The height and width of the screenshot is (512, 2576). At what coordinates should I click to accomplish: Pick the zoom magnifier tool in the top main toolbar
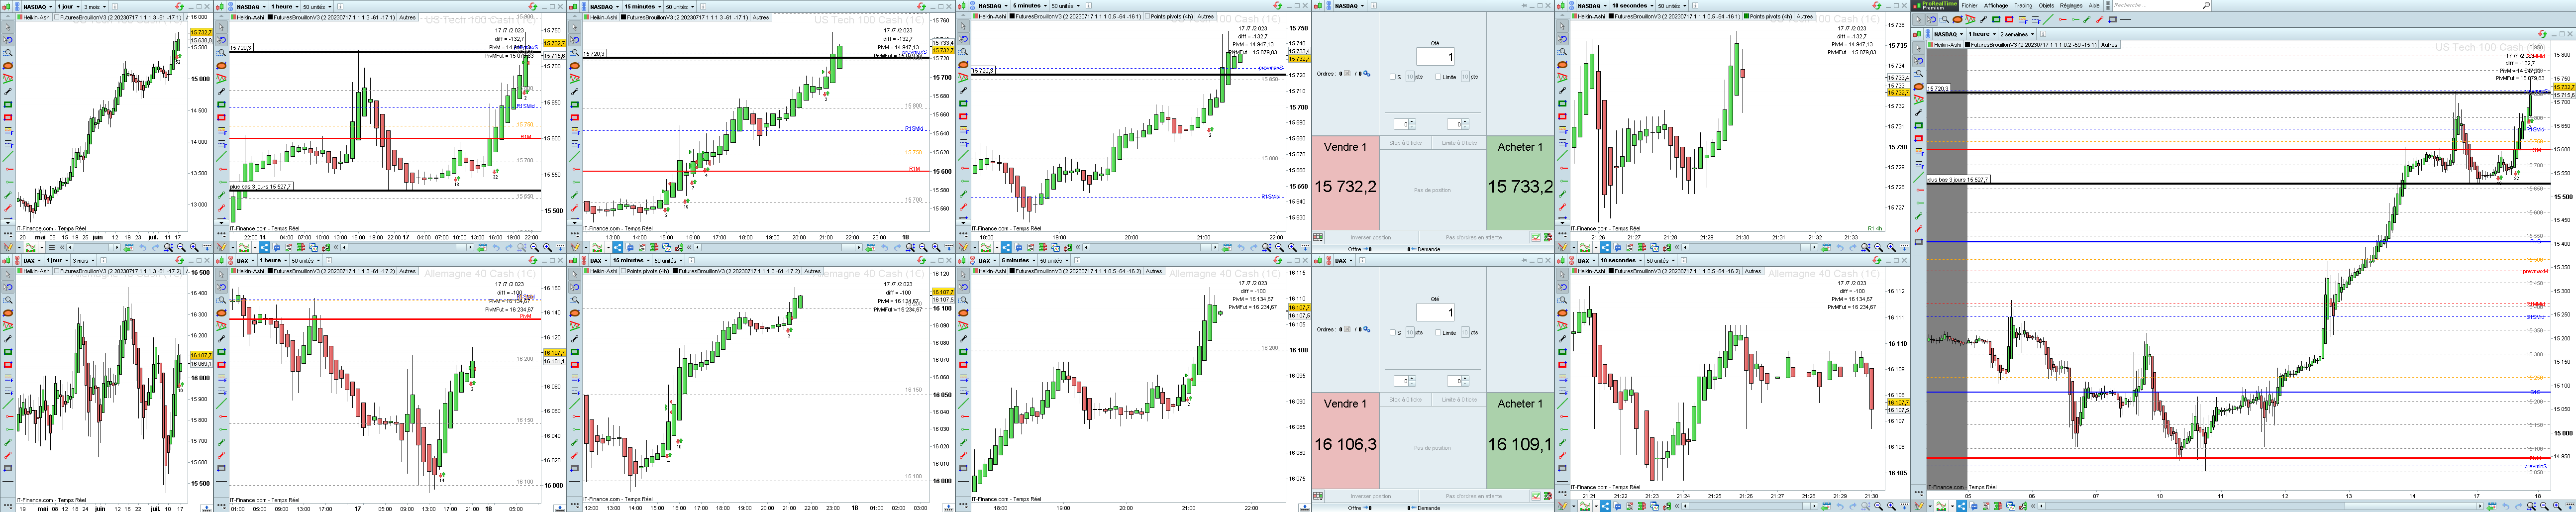1945,19
